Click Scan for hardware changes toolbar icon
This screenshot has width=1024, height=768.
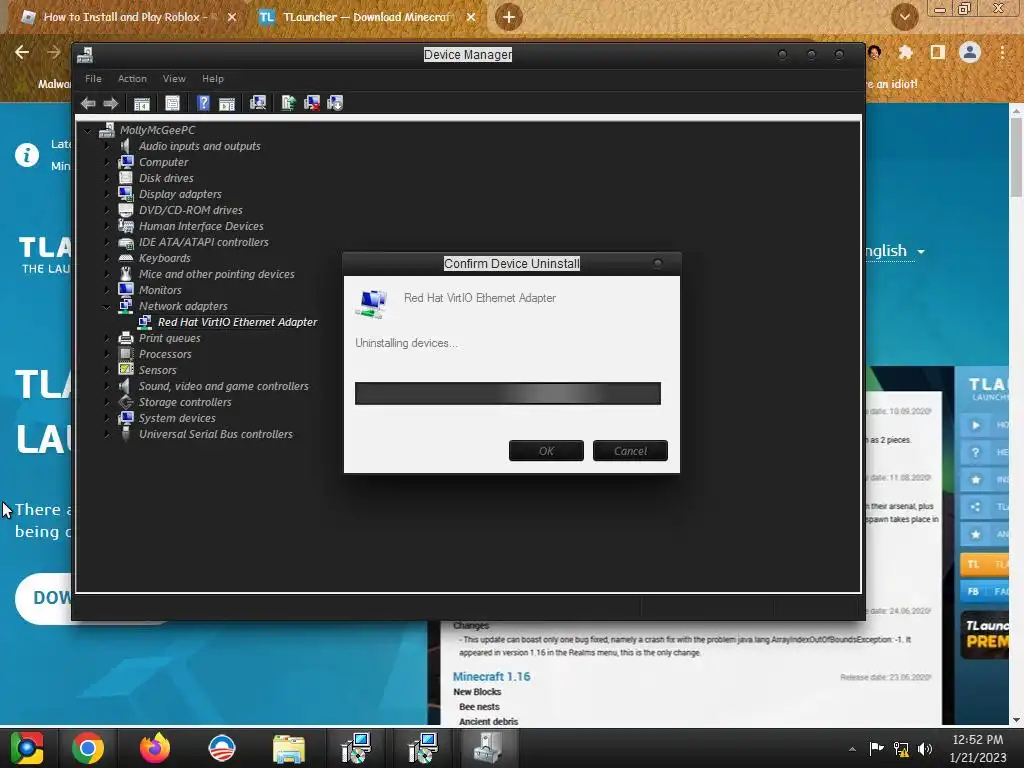click(x=258, y=103)
